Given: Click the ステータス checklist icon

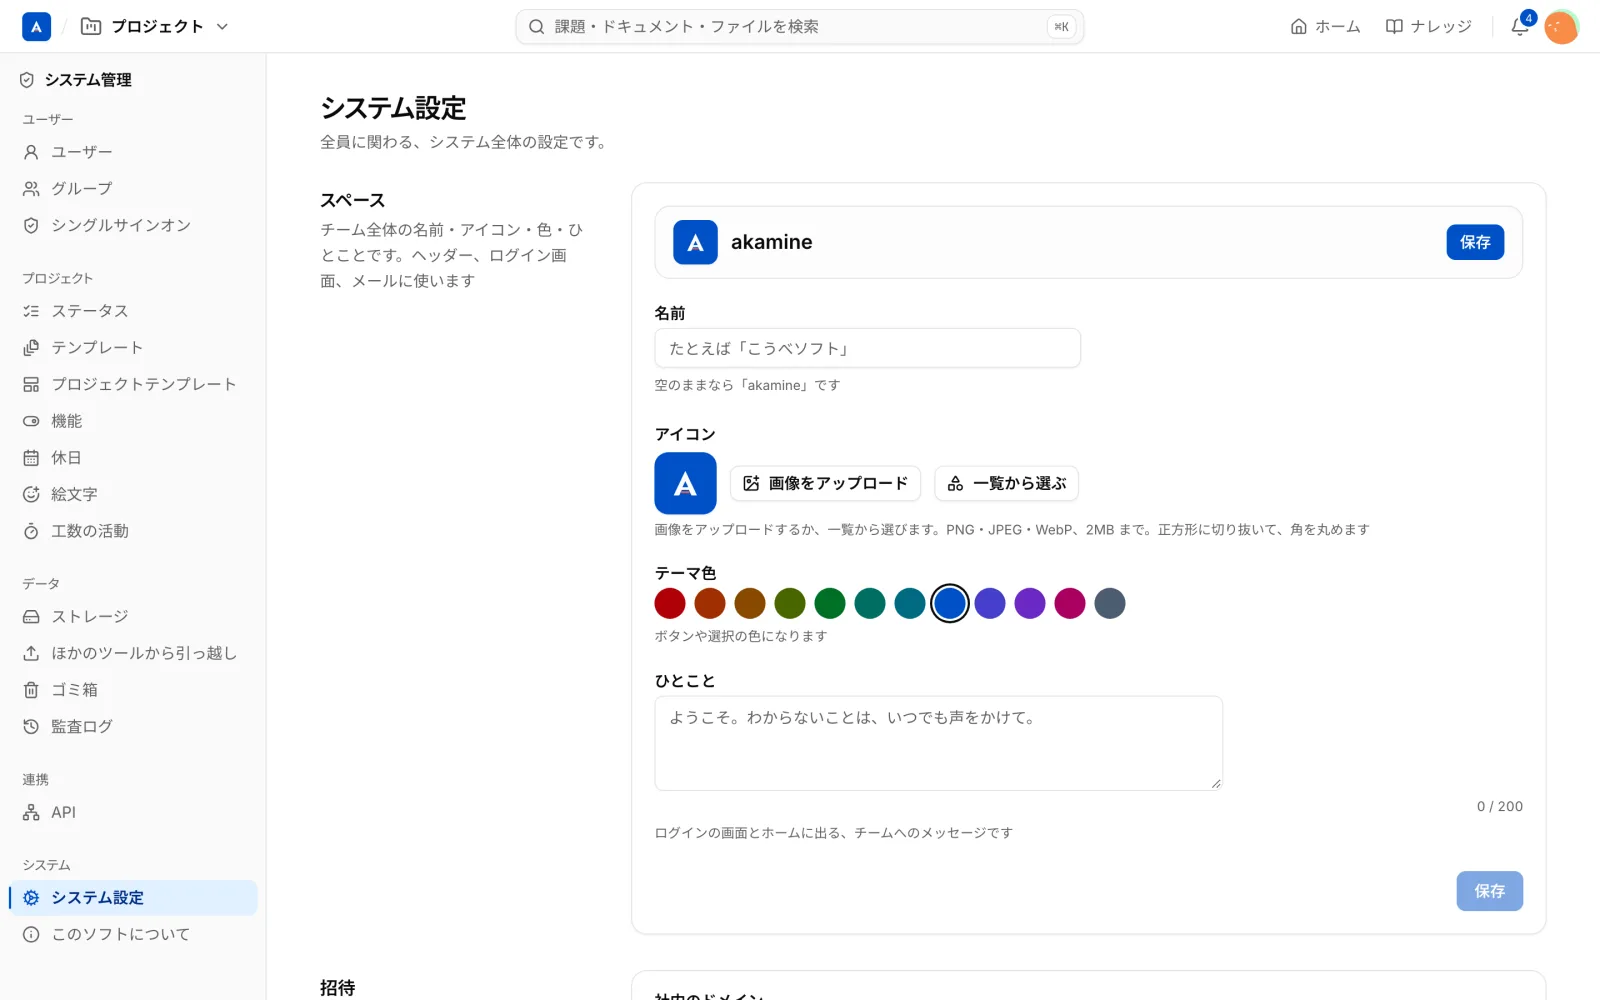Looking at the screenshot, I should coord(31,311).
